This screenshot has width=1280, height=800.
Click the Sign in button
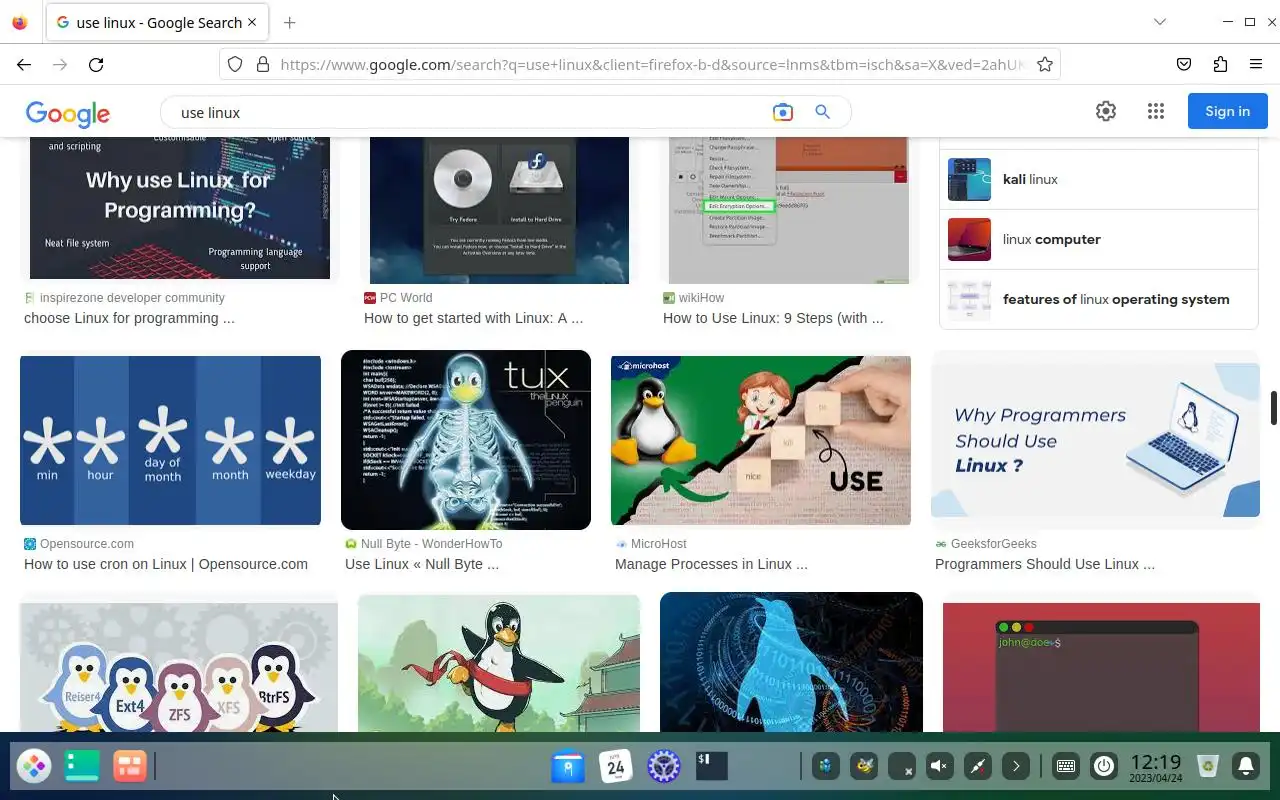tap(1228, 111)
